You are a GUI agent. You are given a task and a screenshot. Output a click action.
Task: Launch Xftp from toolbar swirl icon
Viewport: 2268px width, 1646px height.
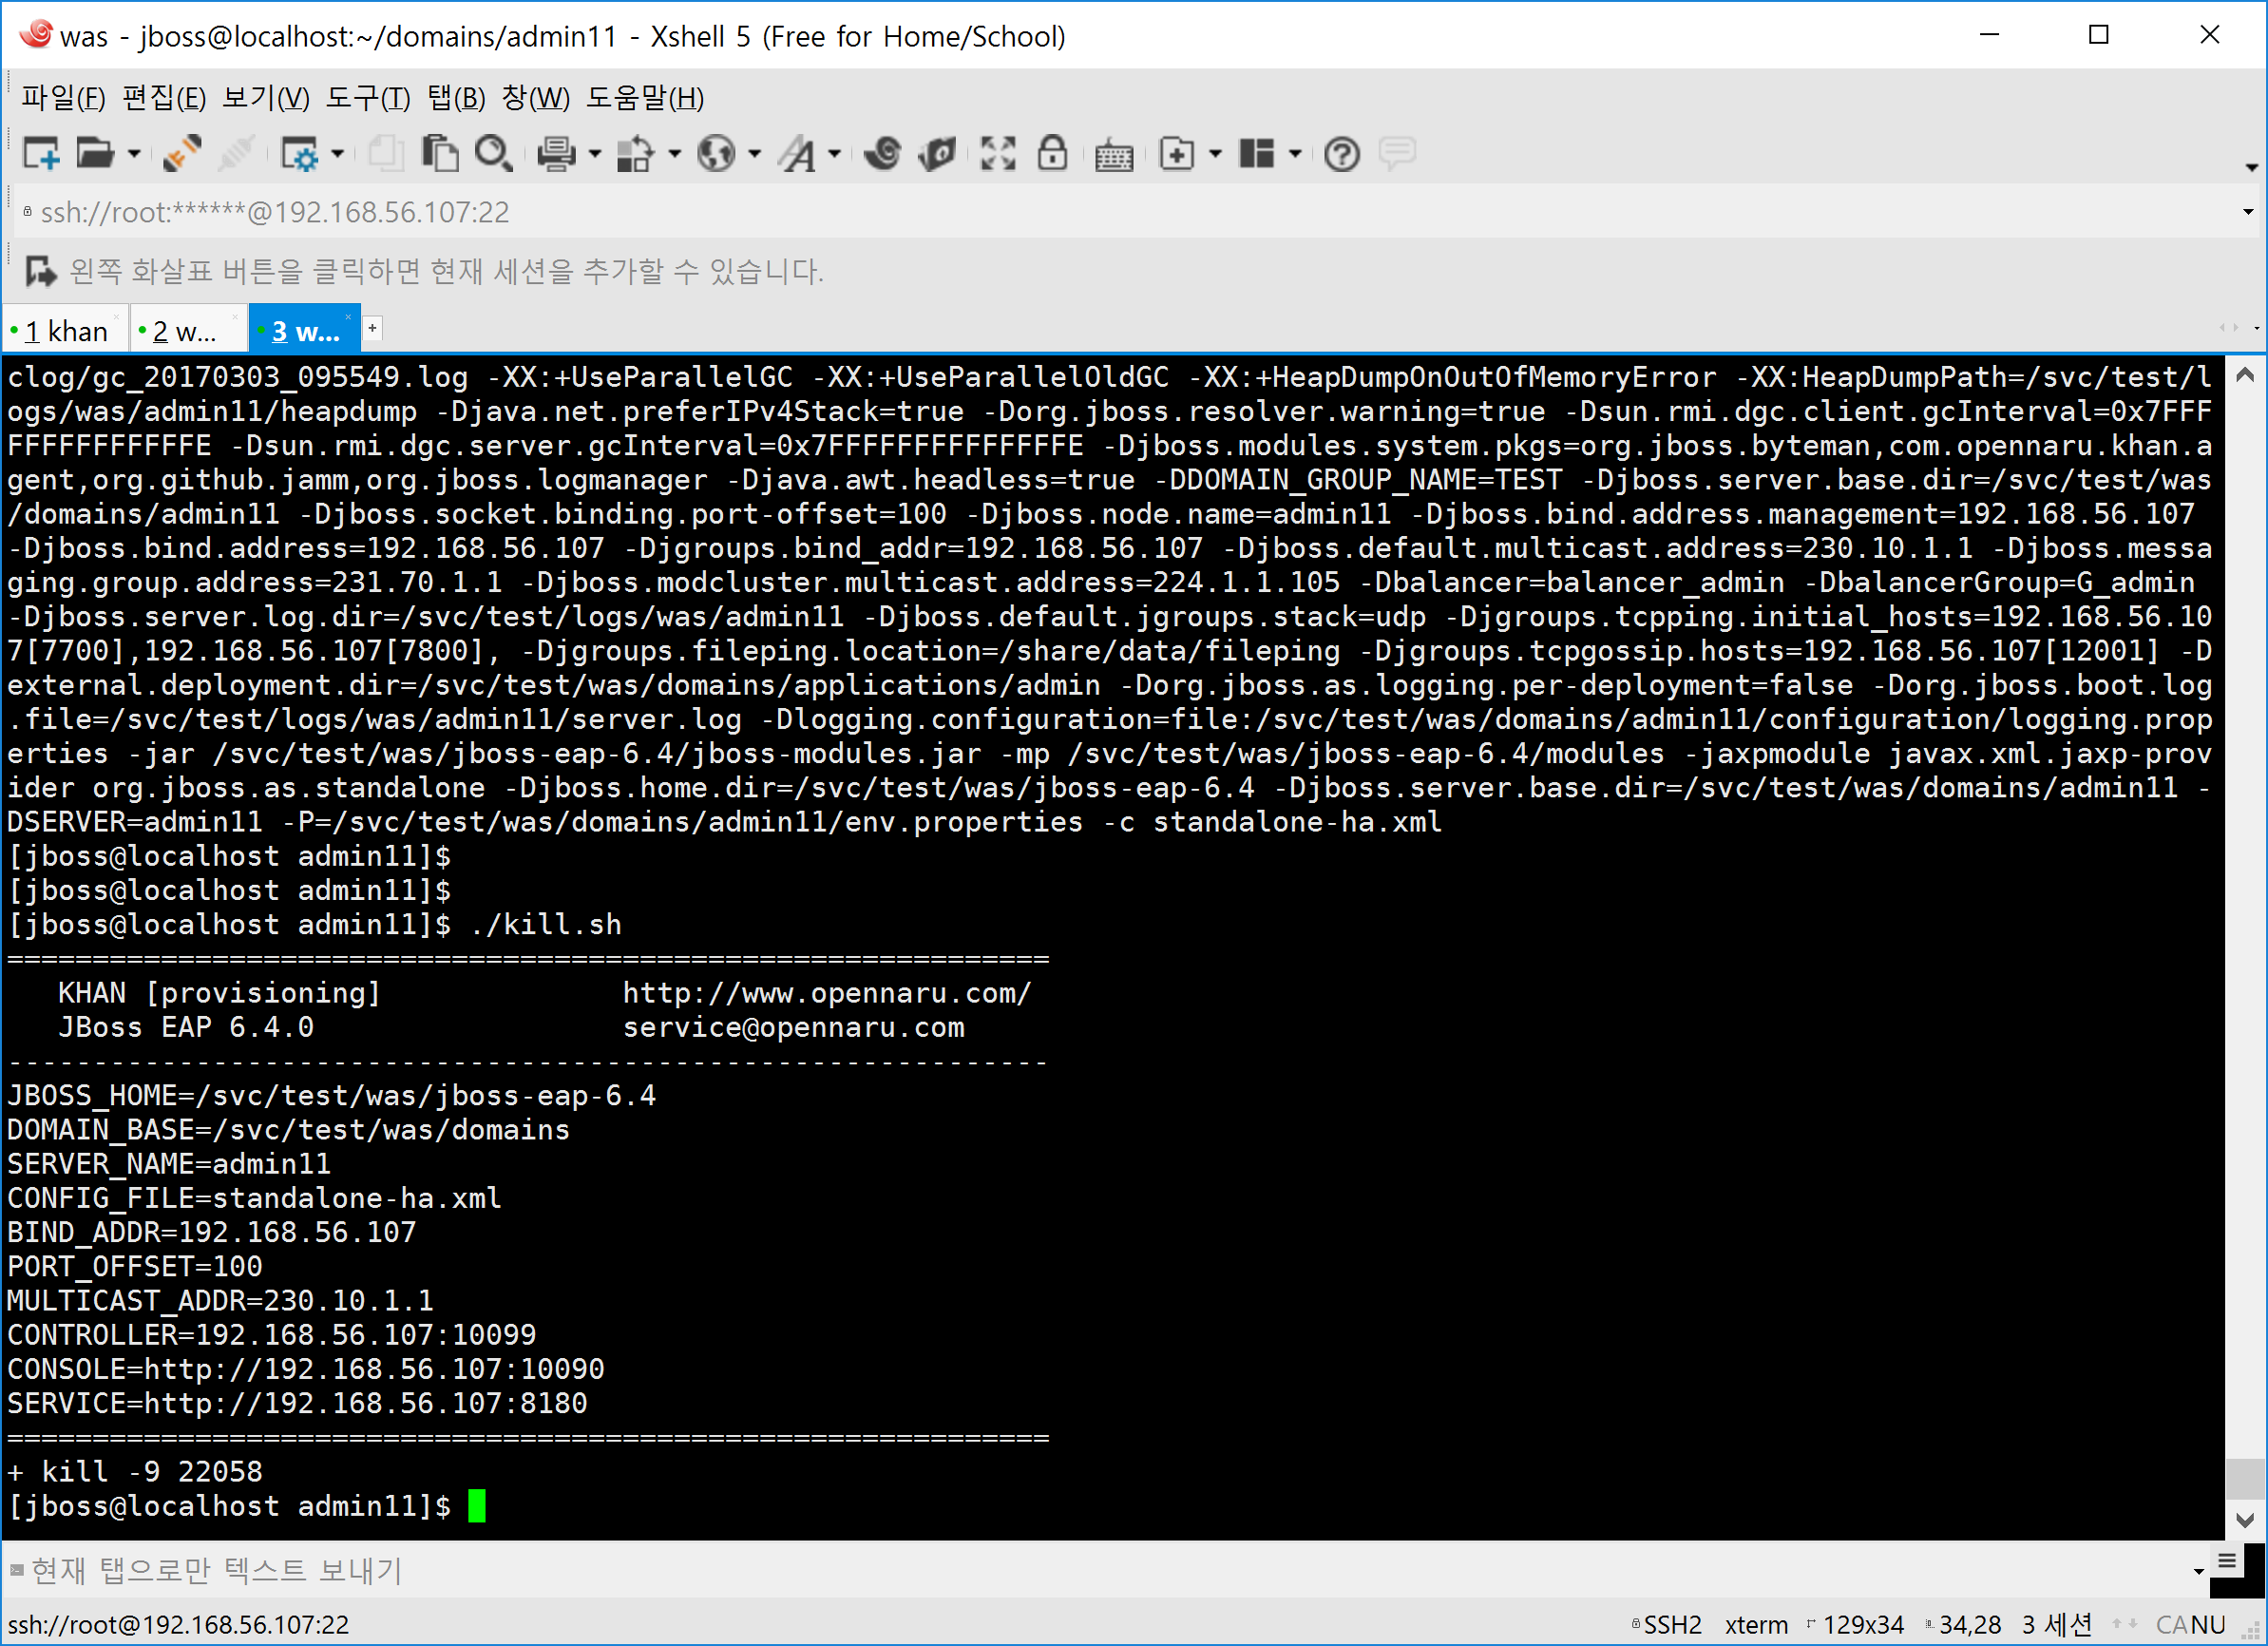point(882,154)
